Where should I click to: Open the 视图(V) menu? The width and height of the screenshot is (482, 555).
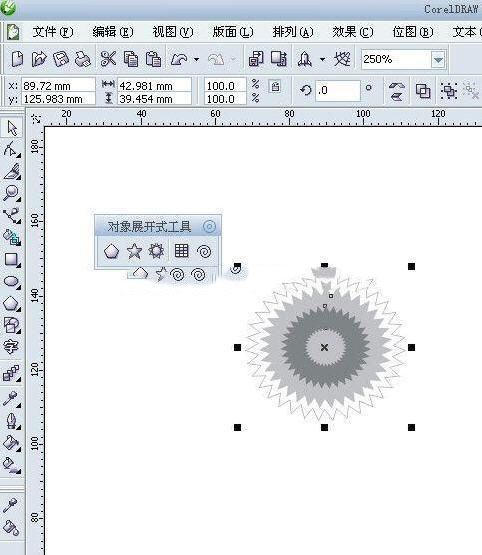pyautogui.click(x=173, y=32)
